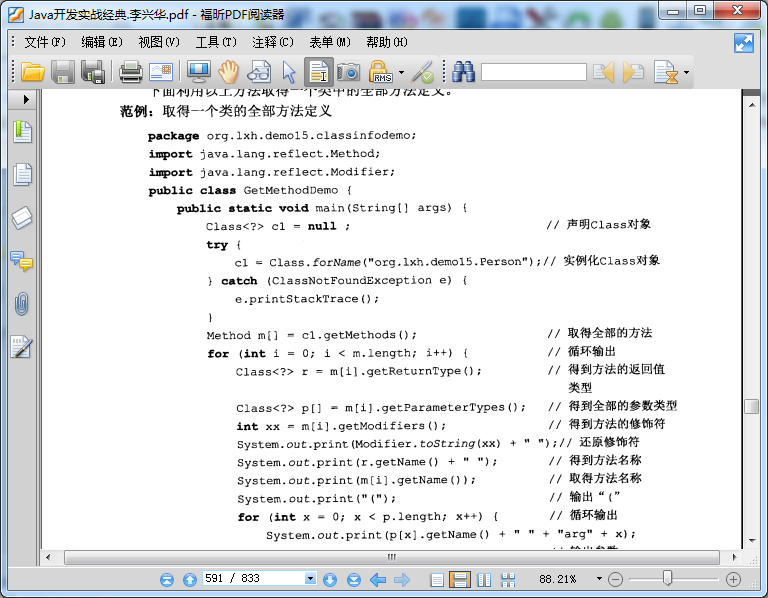Open the Layers panel
Viewport: 768px width, 598px height.
[23, 218]
